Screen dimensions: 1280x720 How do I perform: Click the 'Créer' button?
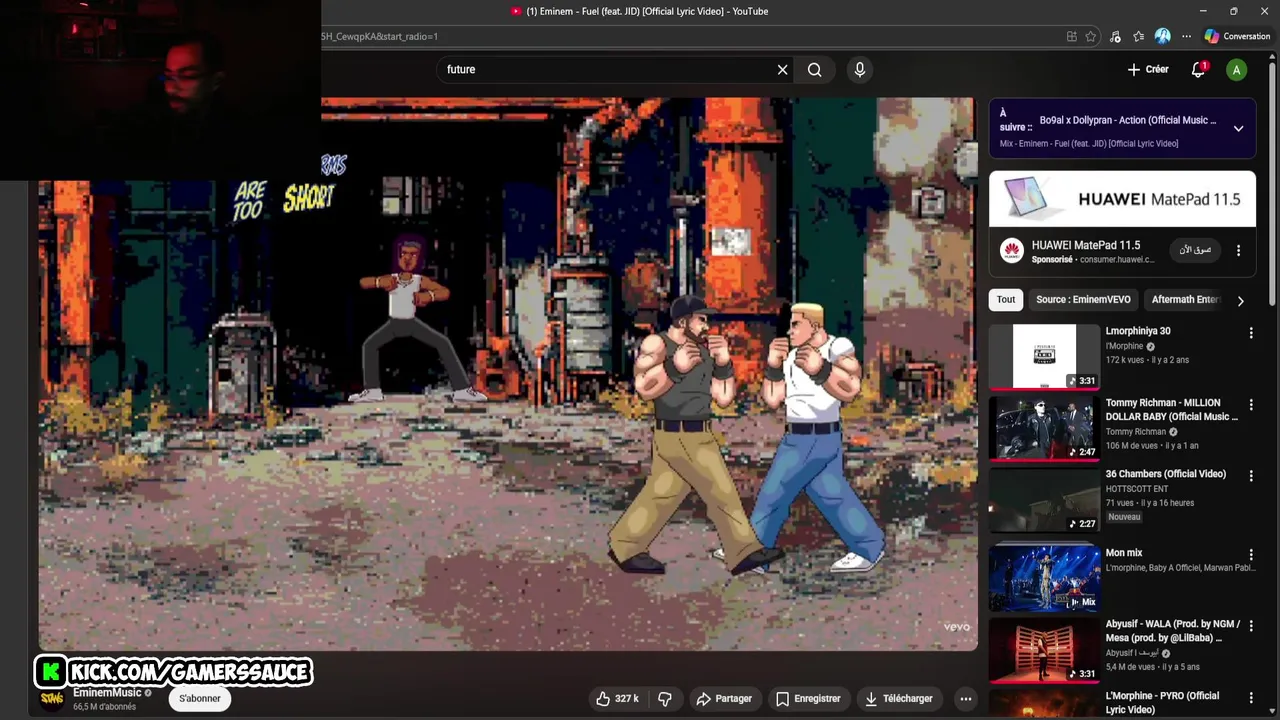point(1148,70)
